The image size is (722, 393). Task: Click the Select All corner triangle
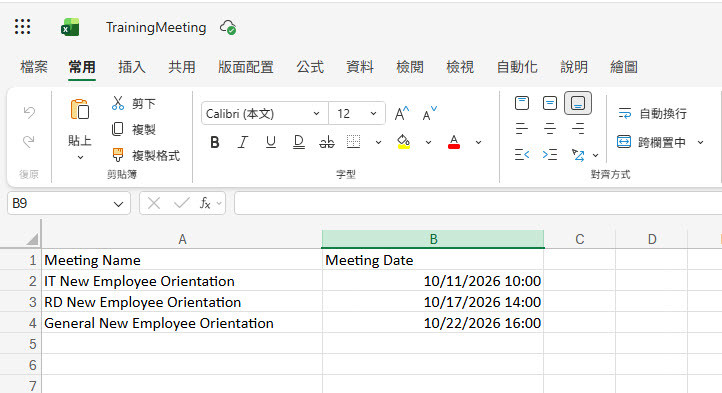click(32, 239)
